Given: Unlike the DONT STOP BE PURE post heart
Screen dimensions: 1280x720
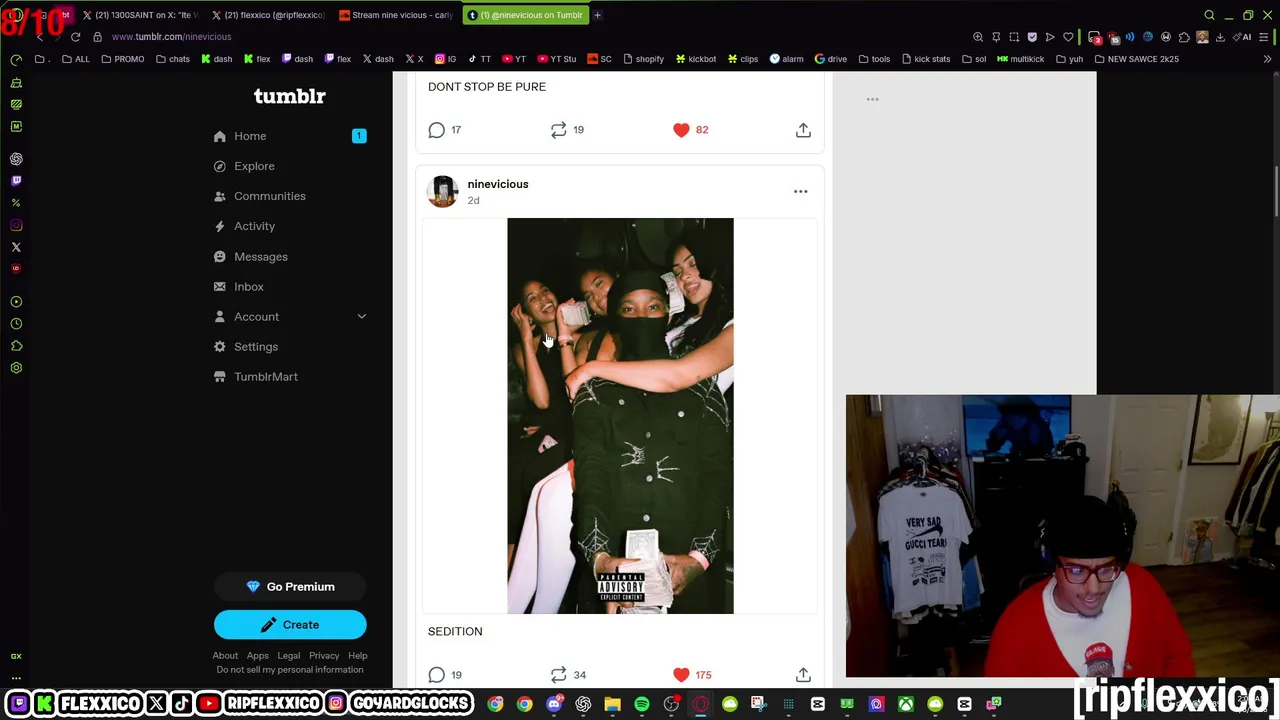Looking at the screenshot, I should tap(681, 130).
